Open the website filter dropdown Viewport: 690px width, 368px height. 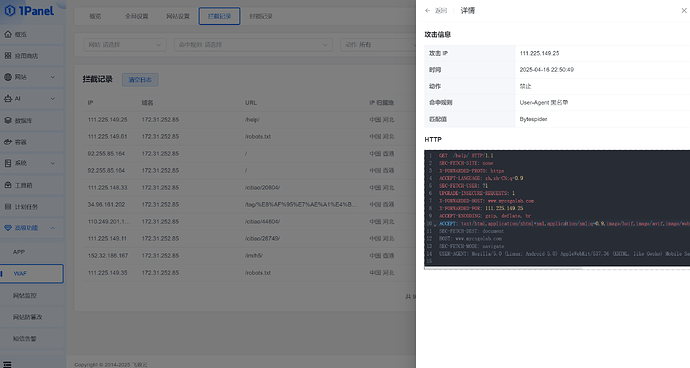tap(125, 44)
